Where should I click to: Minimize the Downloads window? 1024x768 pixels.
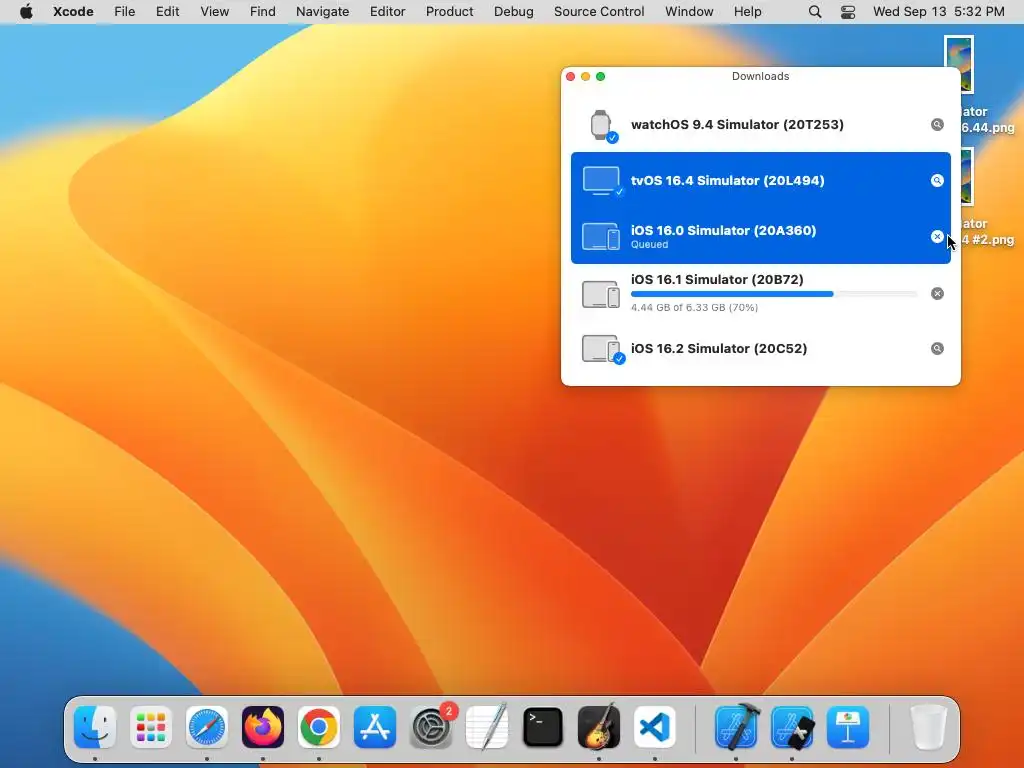pyautogui.click(x=585, y=76)
